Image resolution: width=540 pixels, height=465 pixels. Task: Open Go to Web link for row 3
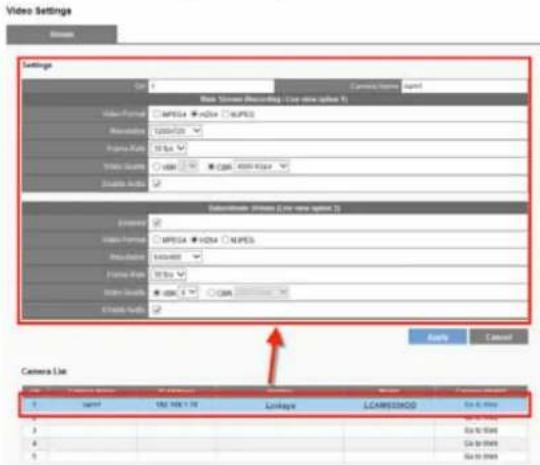(x=481, y=431)
